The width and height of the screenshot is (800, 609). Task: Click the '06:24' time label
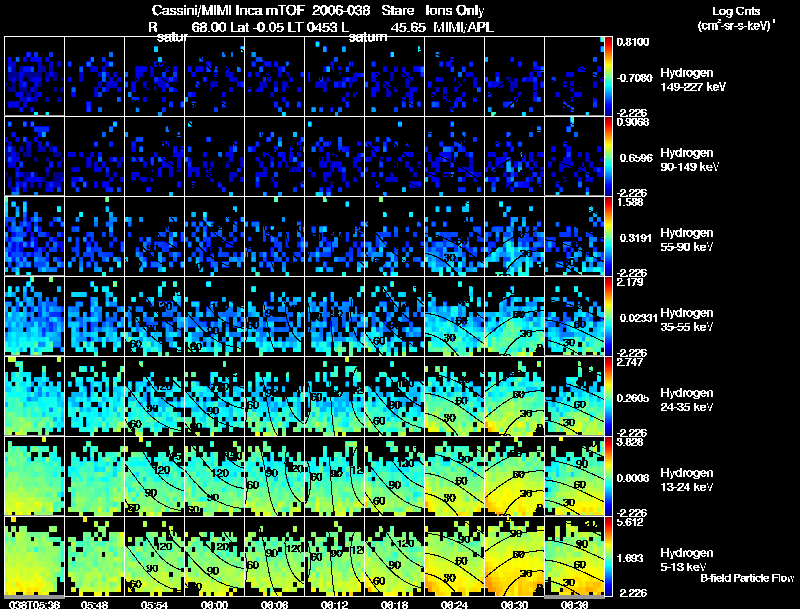tap(455, 604)
